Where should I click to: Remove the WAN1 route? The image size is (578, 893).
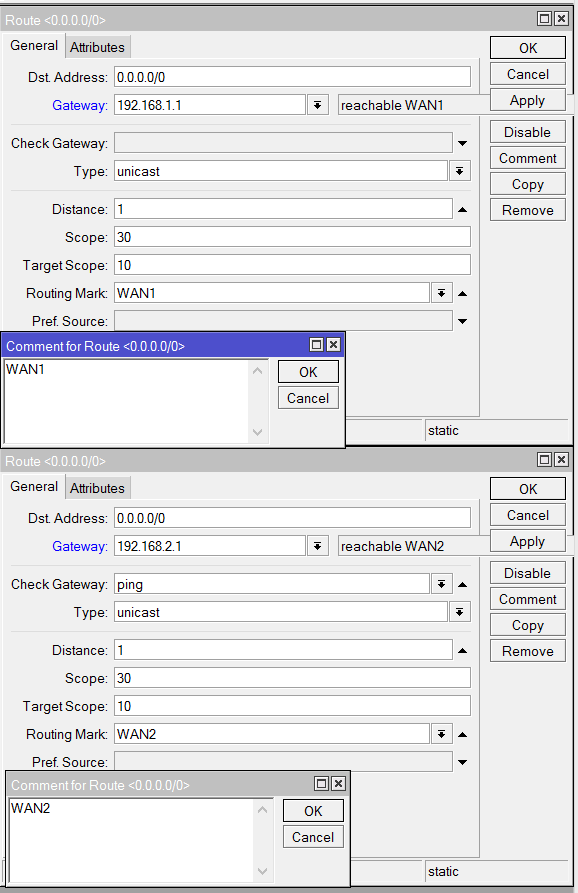(x=527, y=210)
